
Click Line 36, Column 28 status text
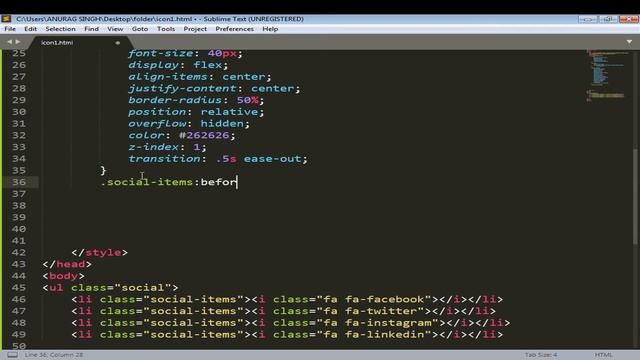coord(54,355)
